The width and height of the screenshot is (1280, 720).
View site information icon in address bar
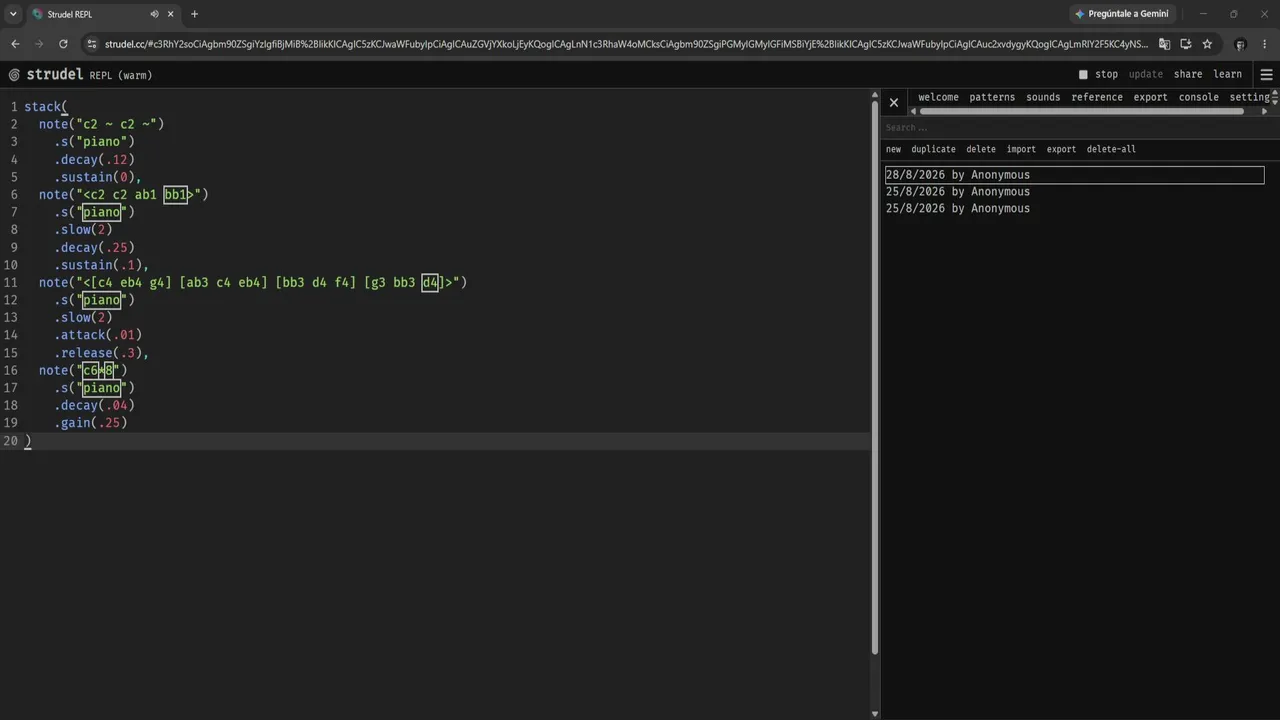pyautogui.click(x=92, y=44)
